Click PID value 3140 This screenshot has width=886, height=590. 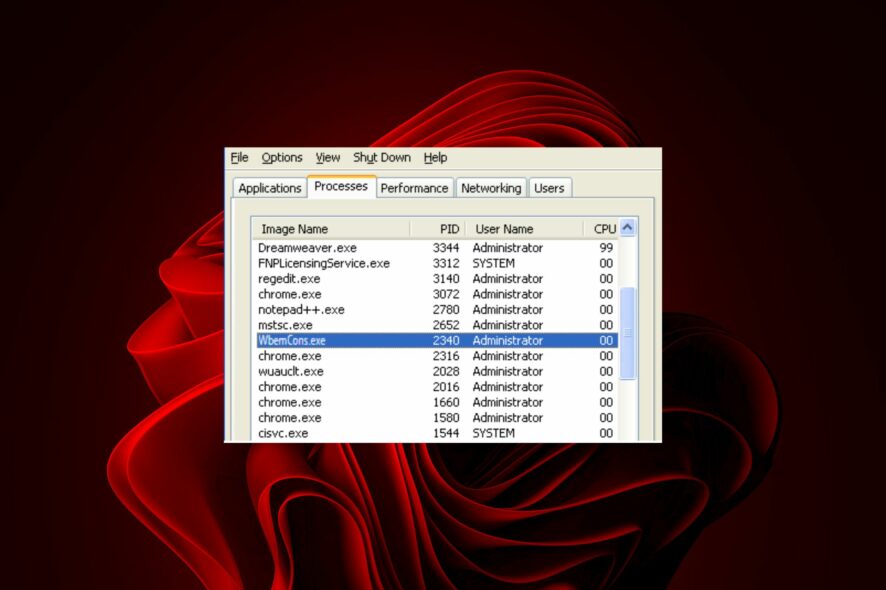click(x=446, y=279)
